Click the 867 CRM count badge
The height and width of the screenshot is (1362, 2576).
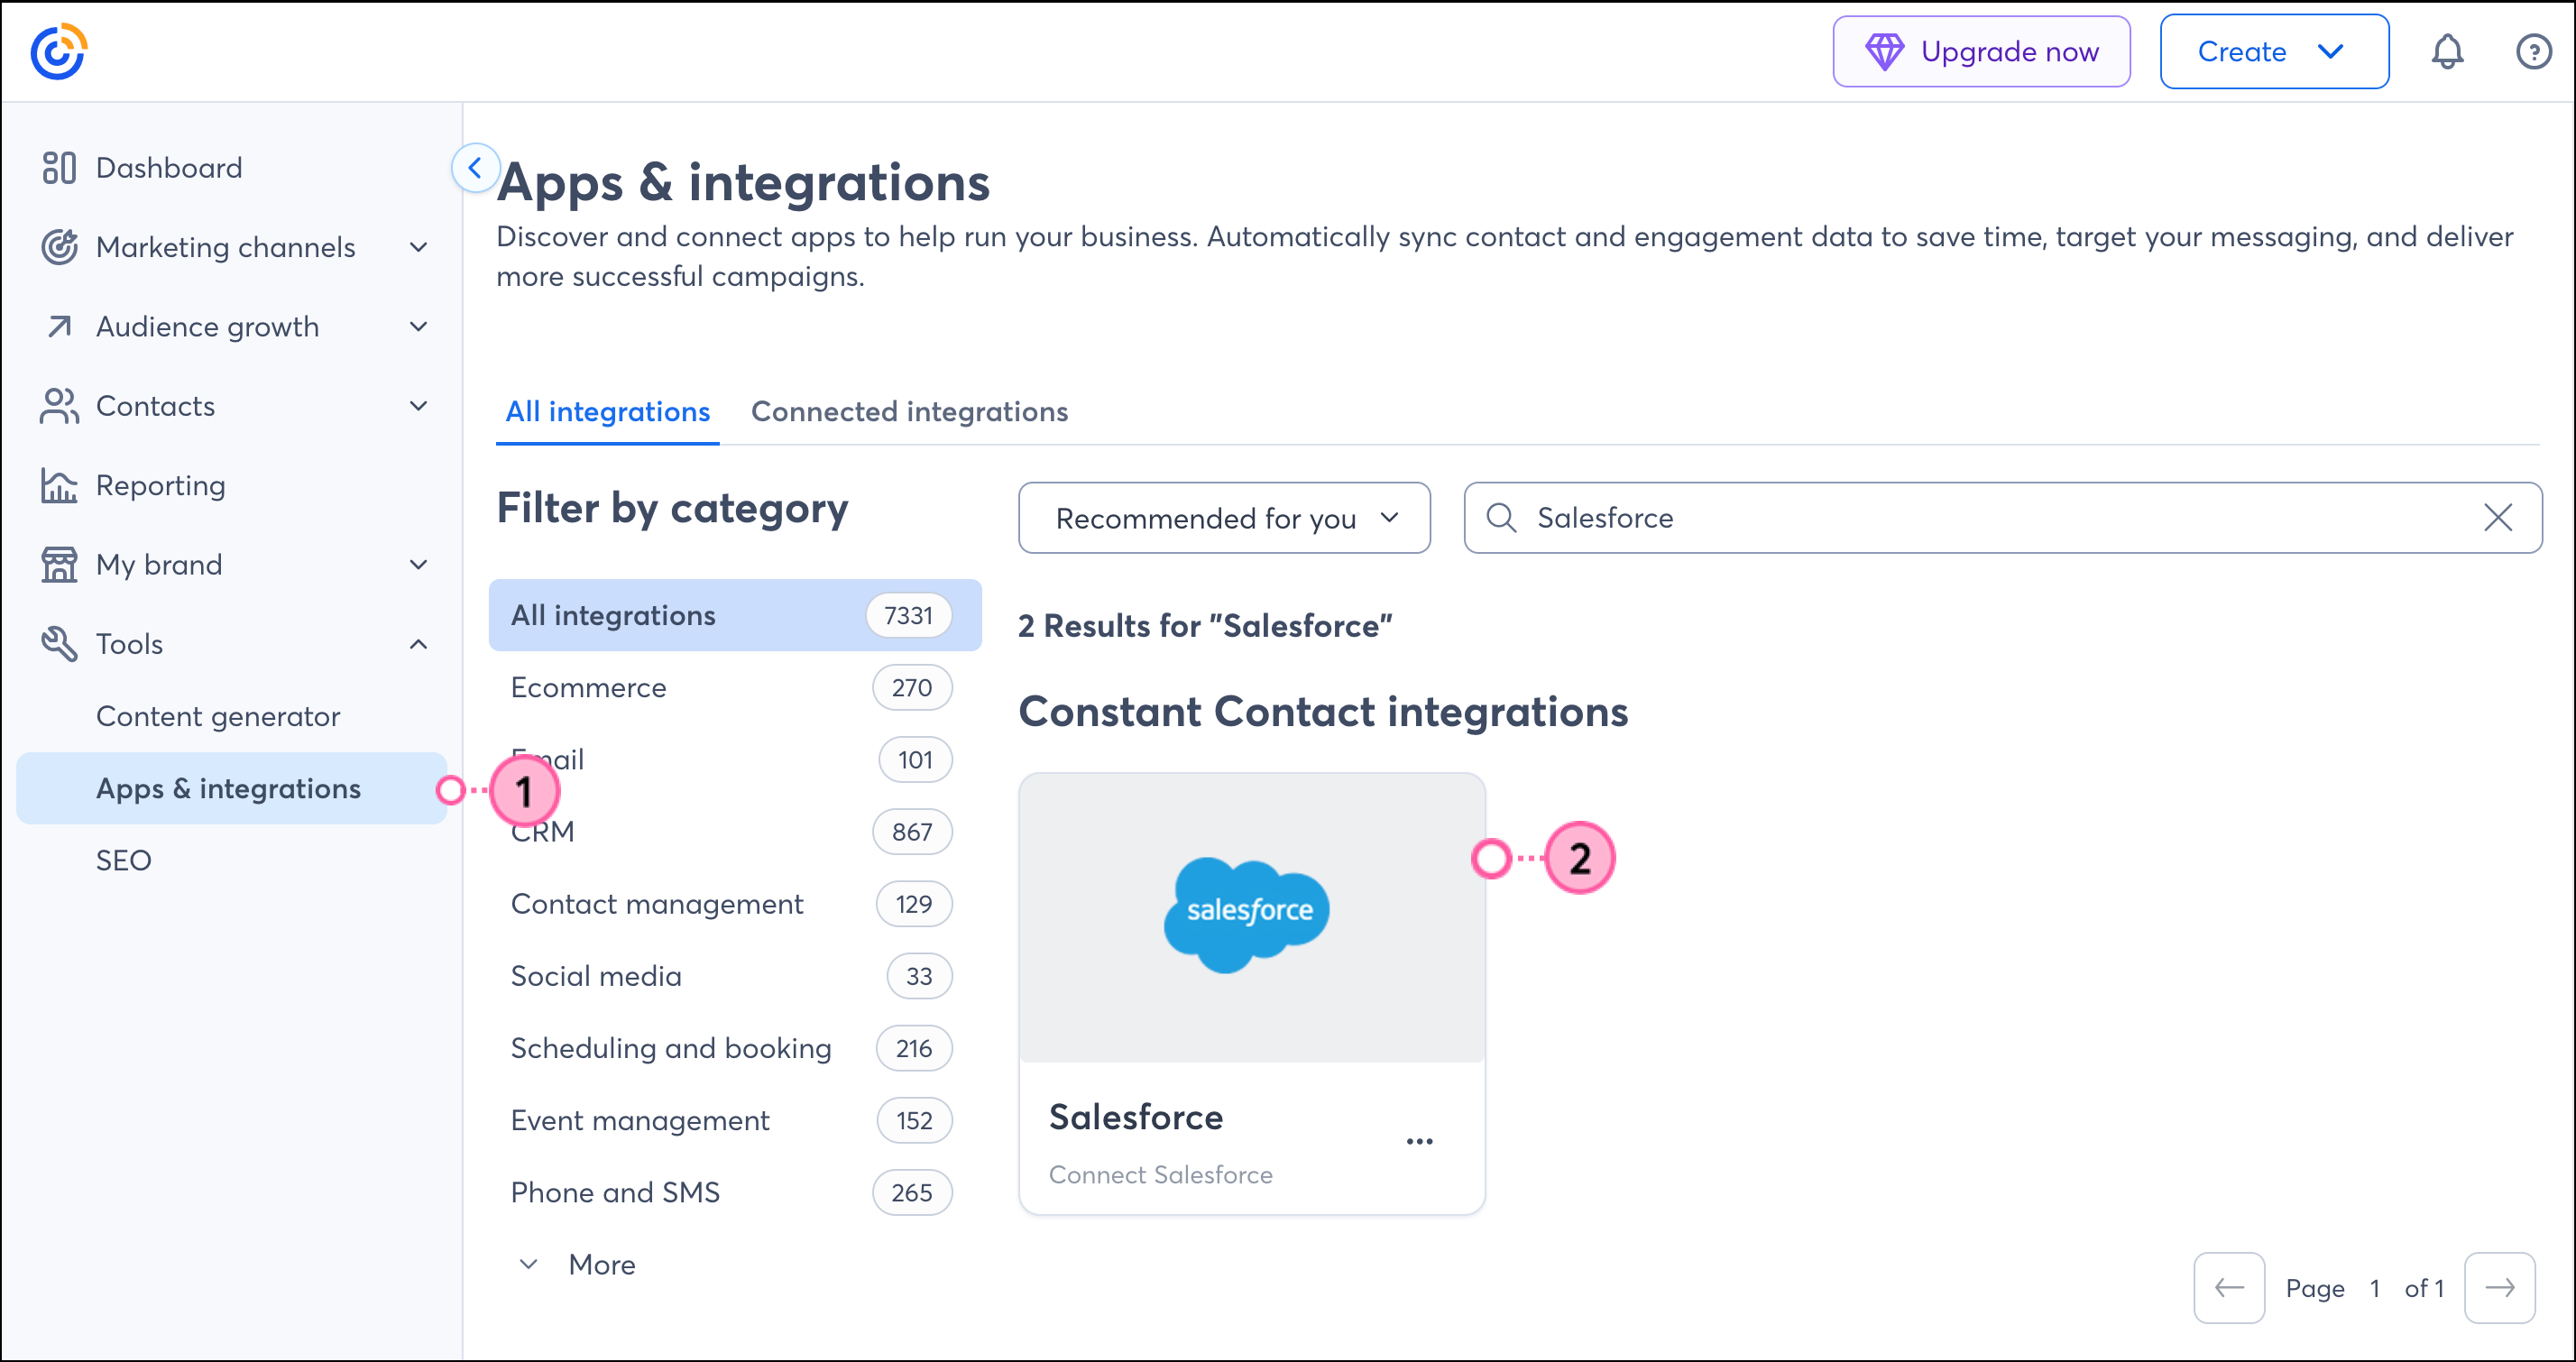912,832
